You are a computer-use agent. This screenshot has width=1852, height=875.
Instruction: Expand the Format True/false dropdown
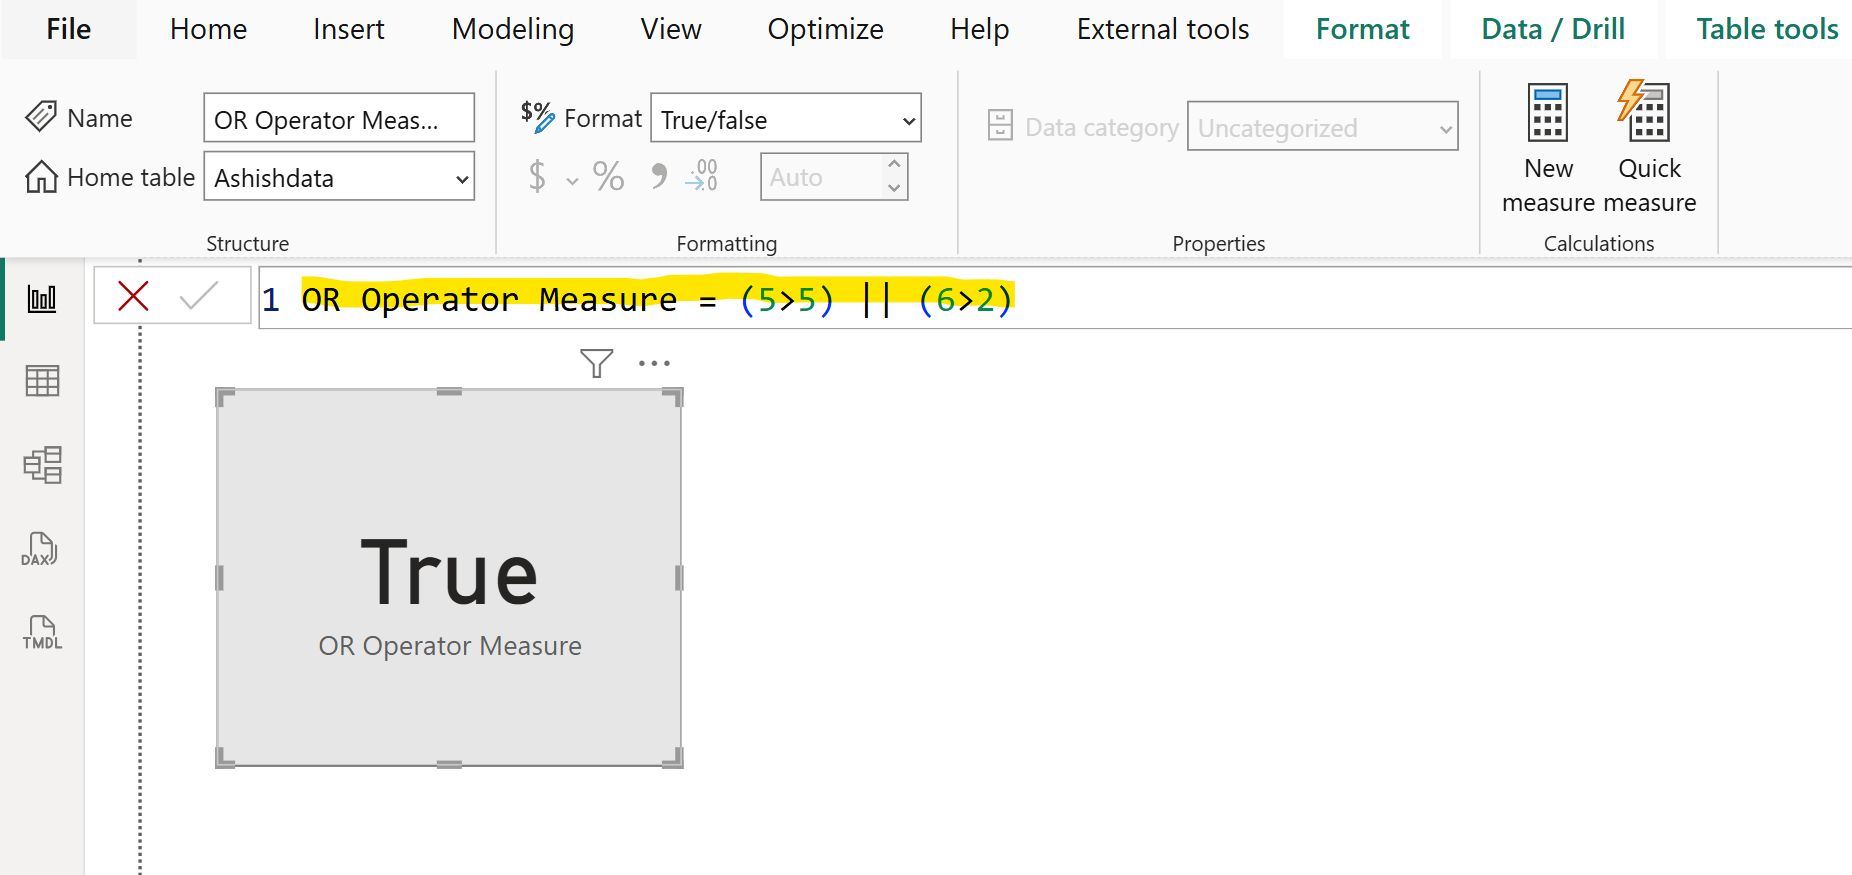pyautogui.click(x=908, y=121)
